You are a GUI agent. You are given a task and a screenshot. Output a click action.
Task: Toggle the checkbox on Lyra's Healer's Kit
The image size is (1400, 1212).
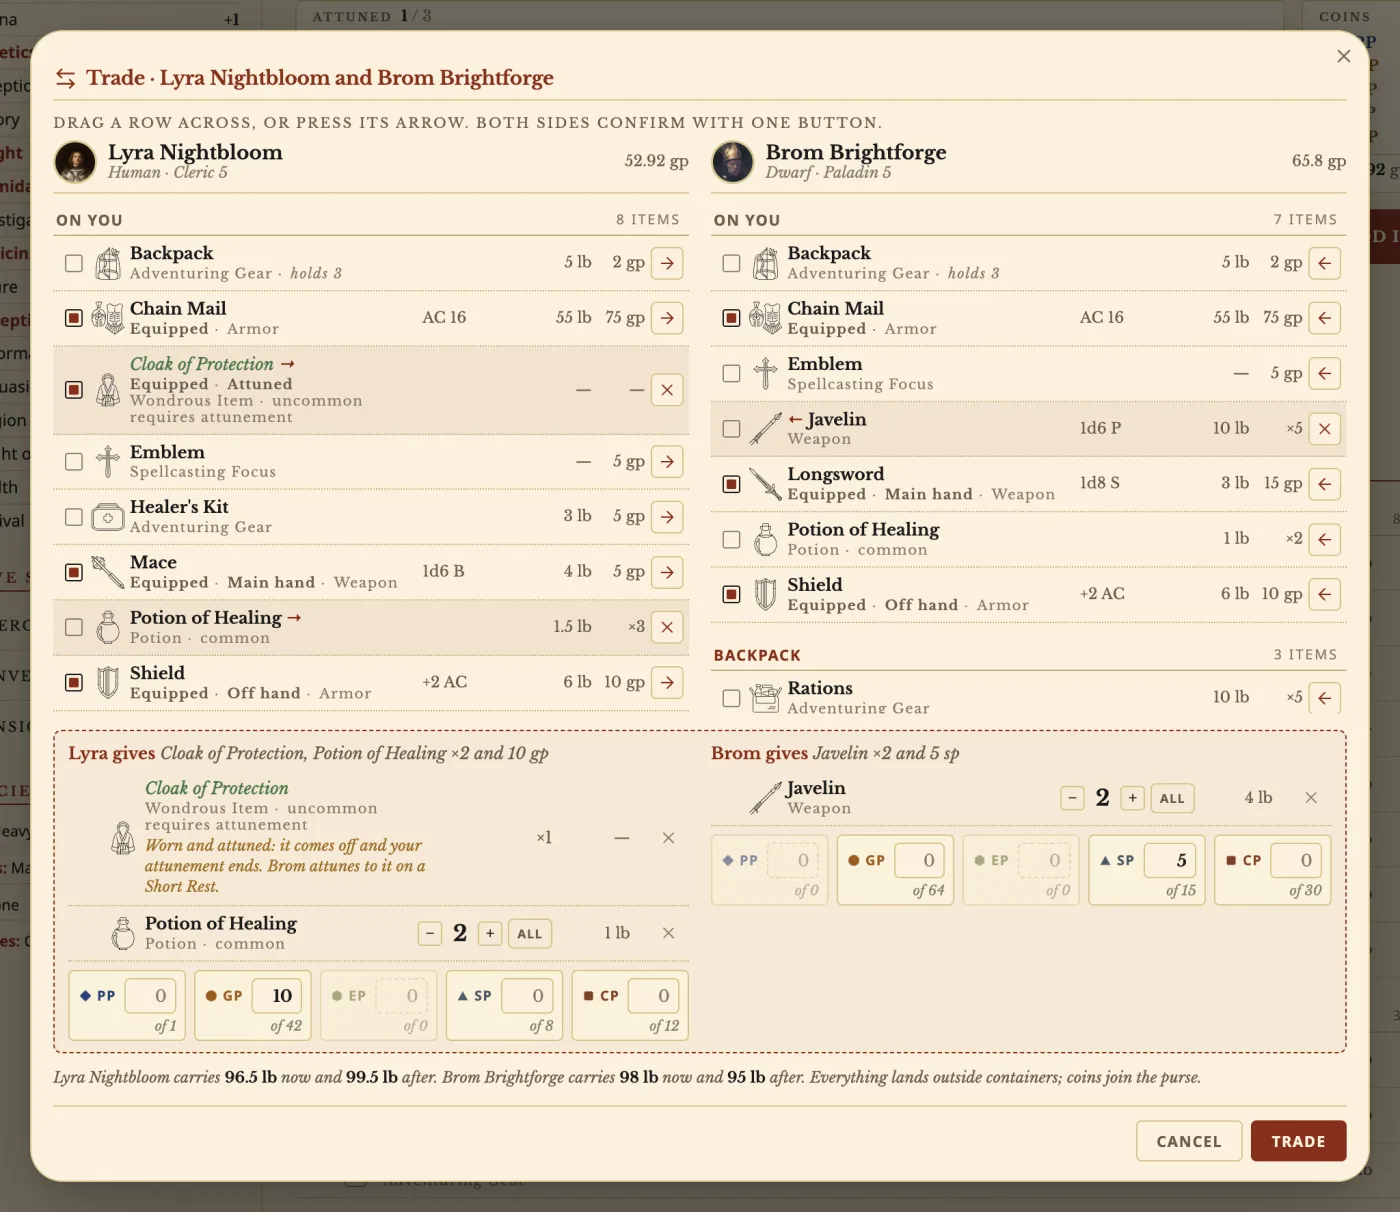(74, 517)
